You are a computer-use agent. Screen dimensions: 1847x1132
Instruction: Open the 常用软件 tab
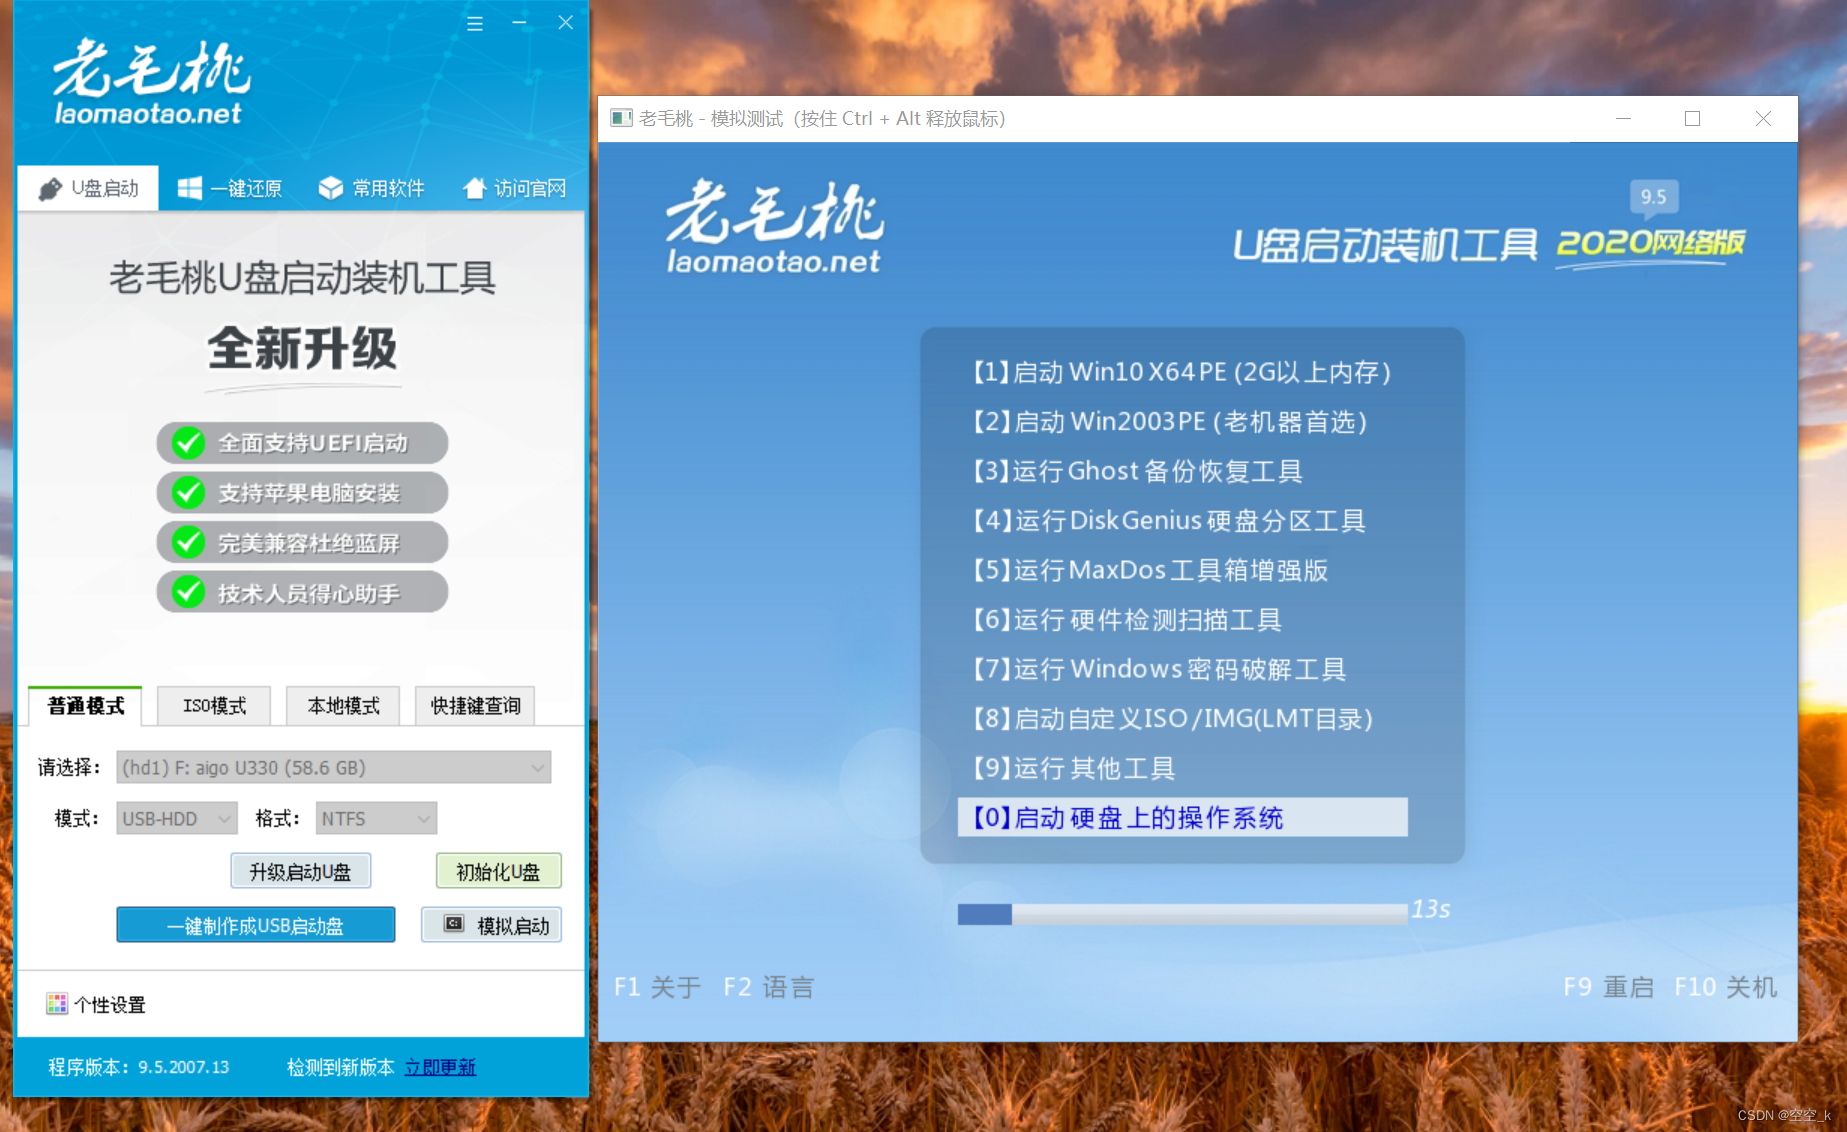371,188
